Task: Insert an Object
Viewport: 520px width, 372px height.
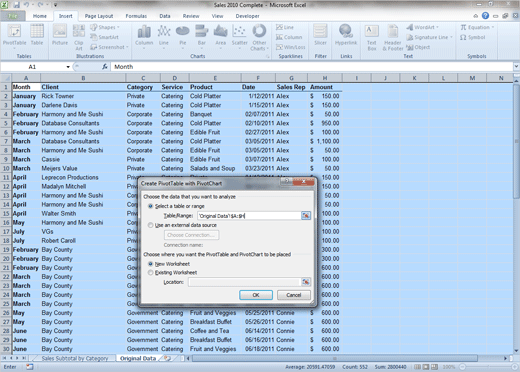Action: coord(418,47)
